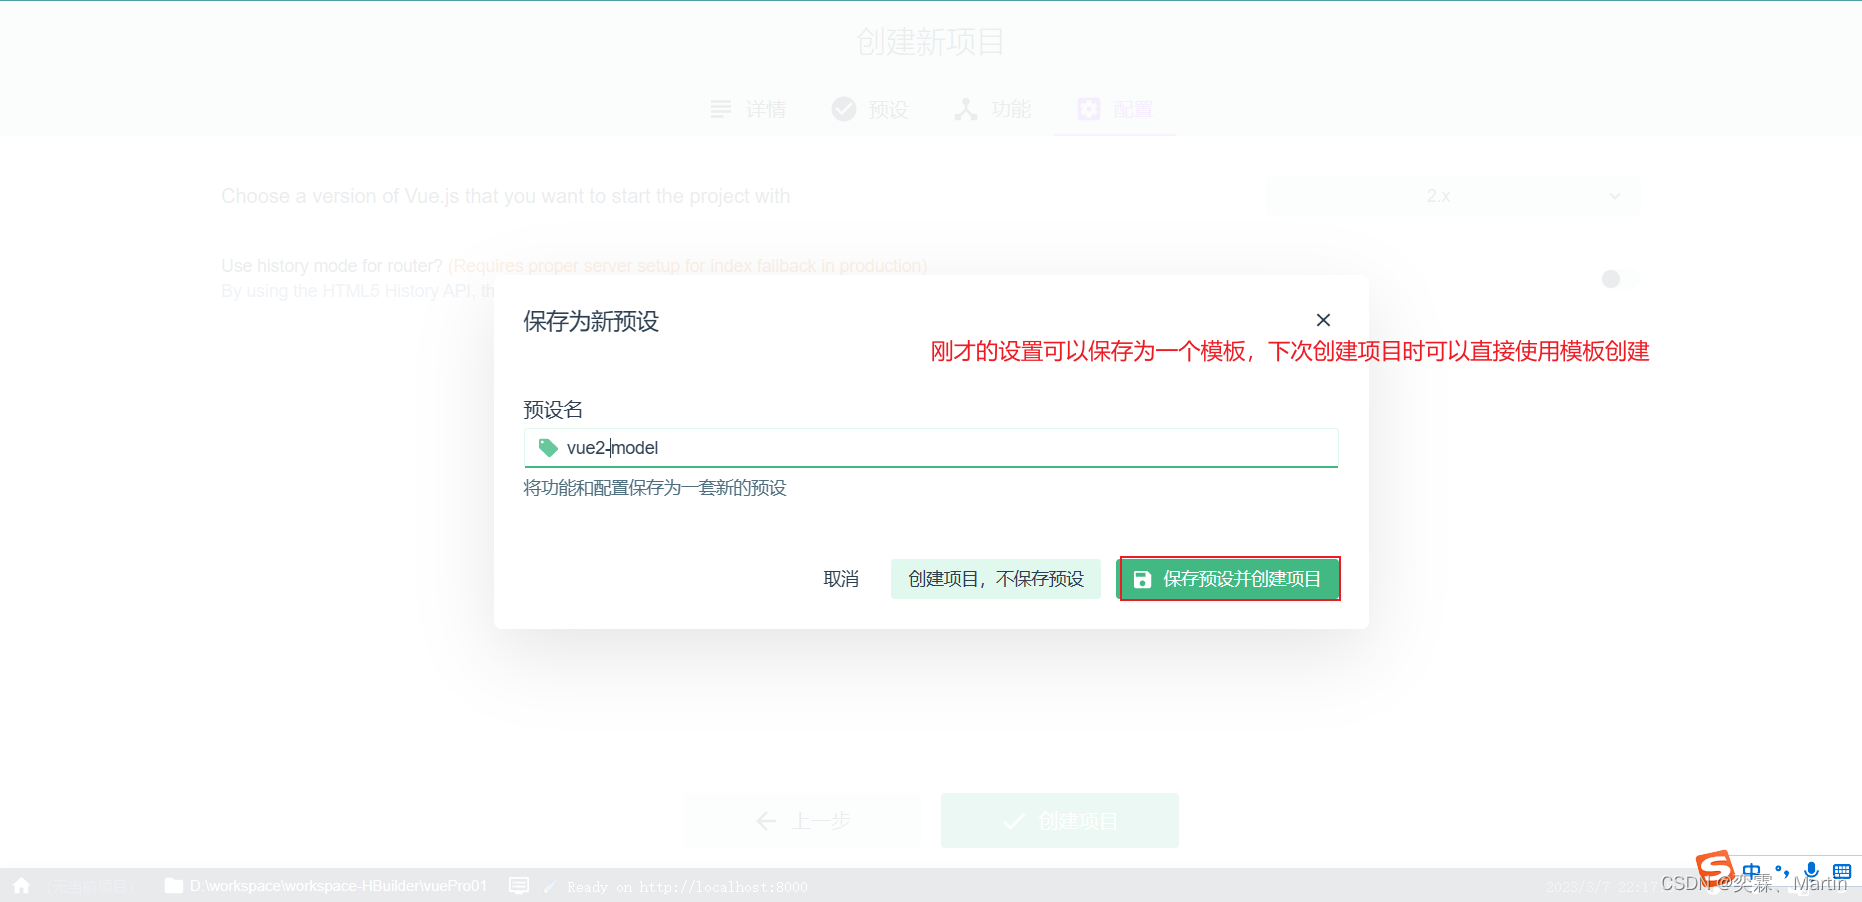Click the 保存为新预设 dialog title

[591, 321]
